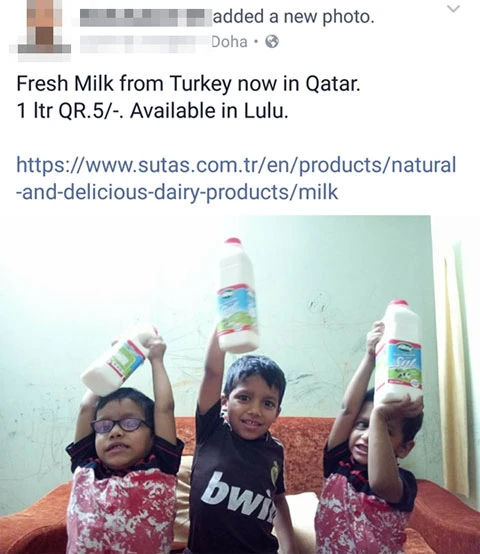This screenshot has height=554, width=480.
Task: Click link line ending in dairy-products/milk
Action: point(177,192)
